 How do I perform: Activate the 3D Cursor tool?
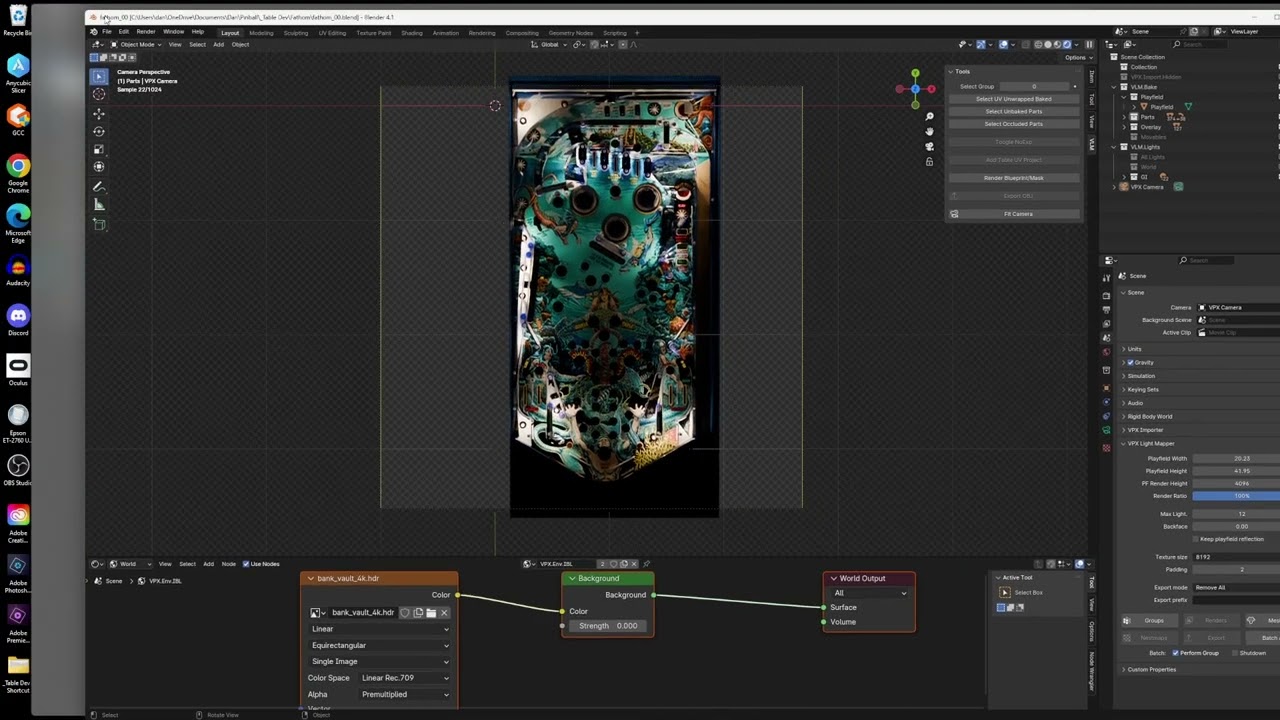[99, 94]
